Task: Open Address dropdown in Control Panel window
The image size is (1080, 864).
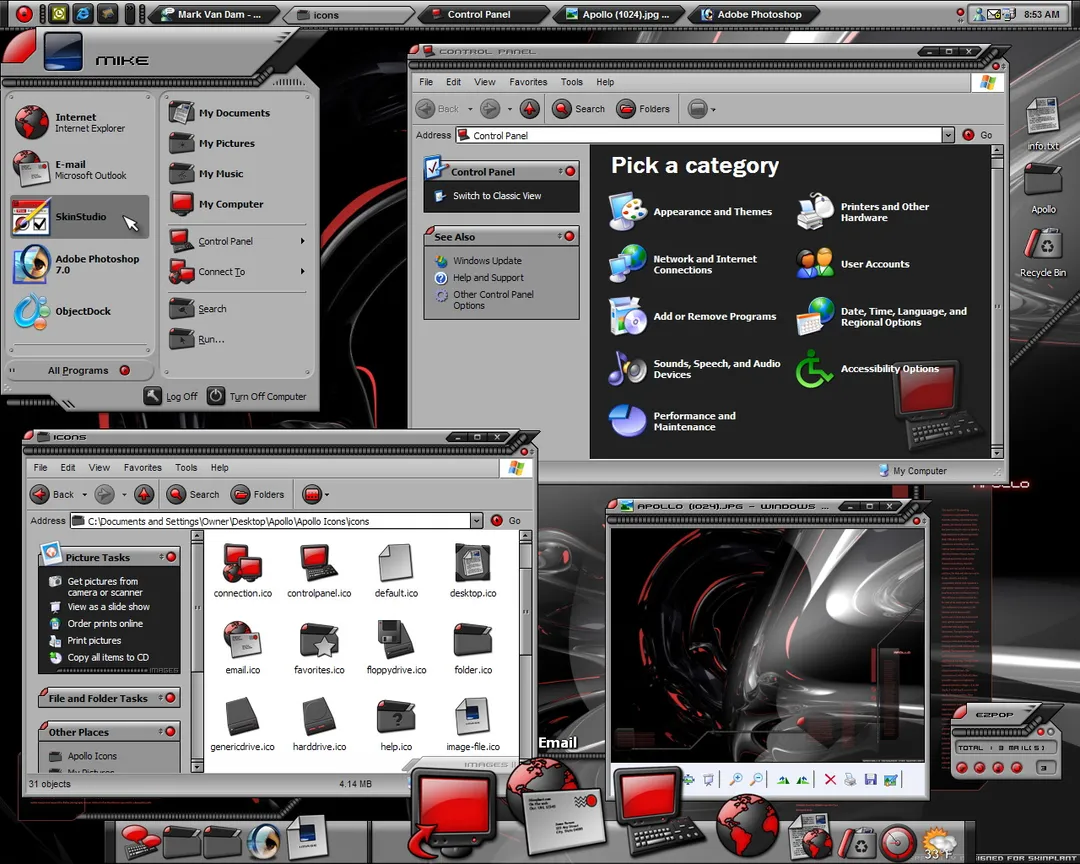Action: [x=948, y=135]
